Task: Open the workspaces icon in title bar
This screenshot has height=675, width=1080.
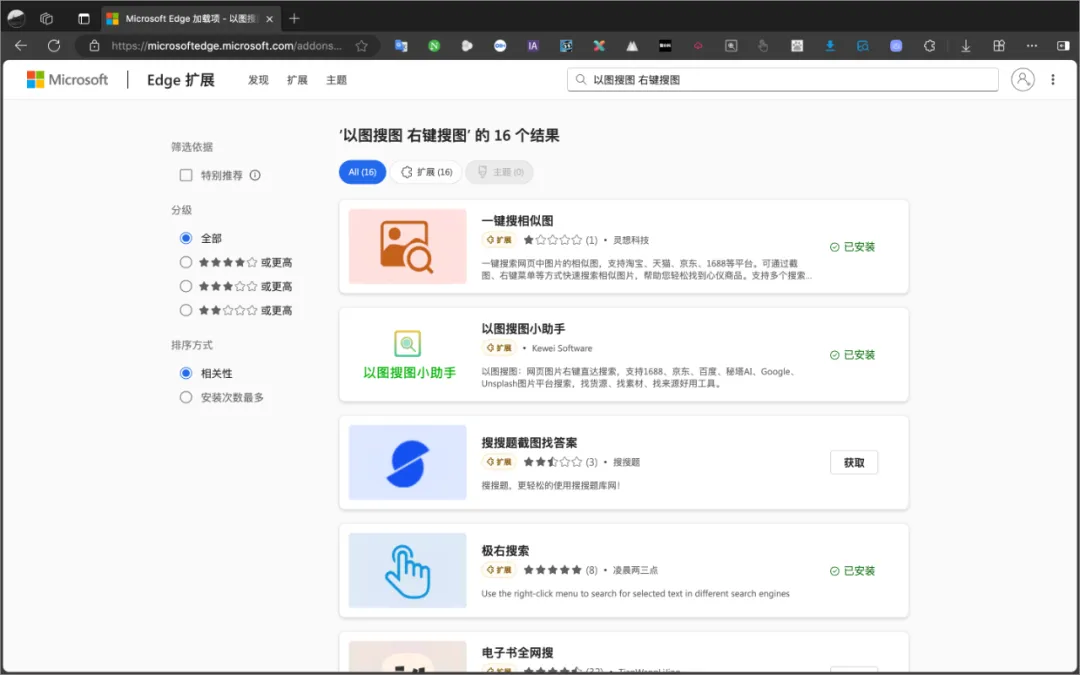Action: (46, 19)
